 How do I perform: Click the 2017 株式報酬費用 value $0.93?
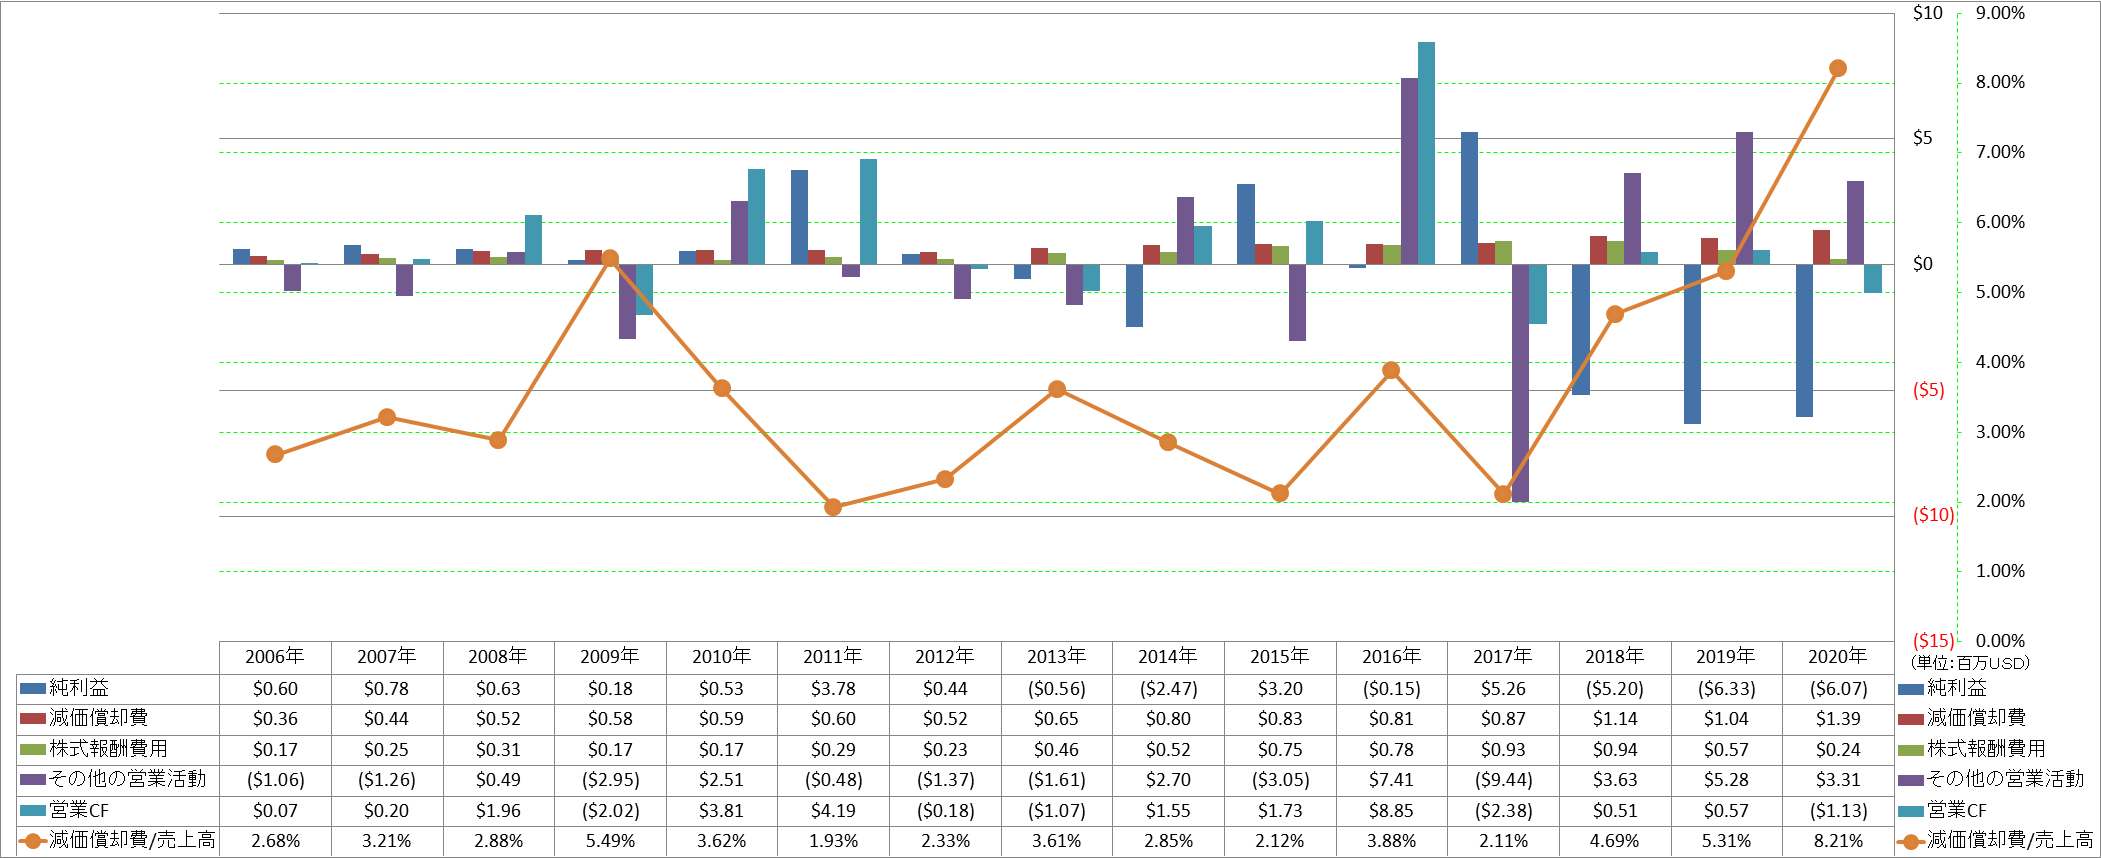[1503, 750]
